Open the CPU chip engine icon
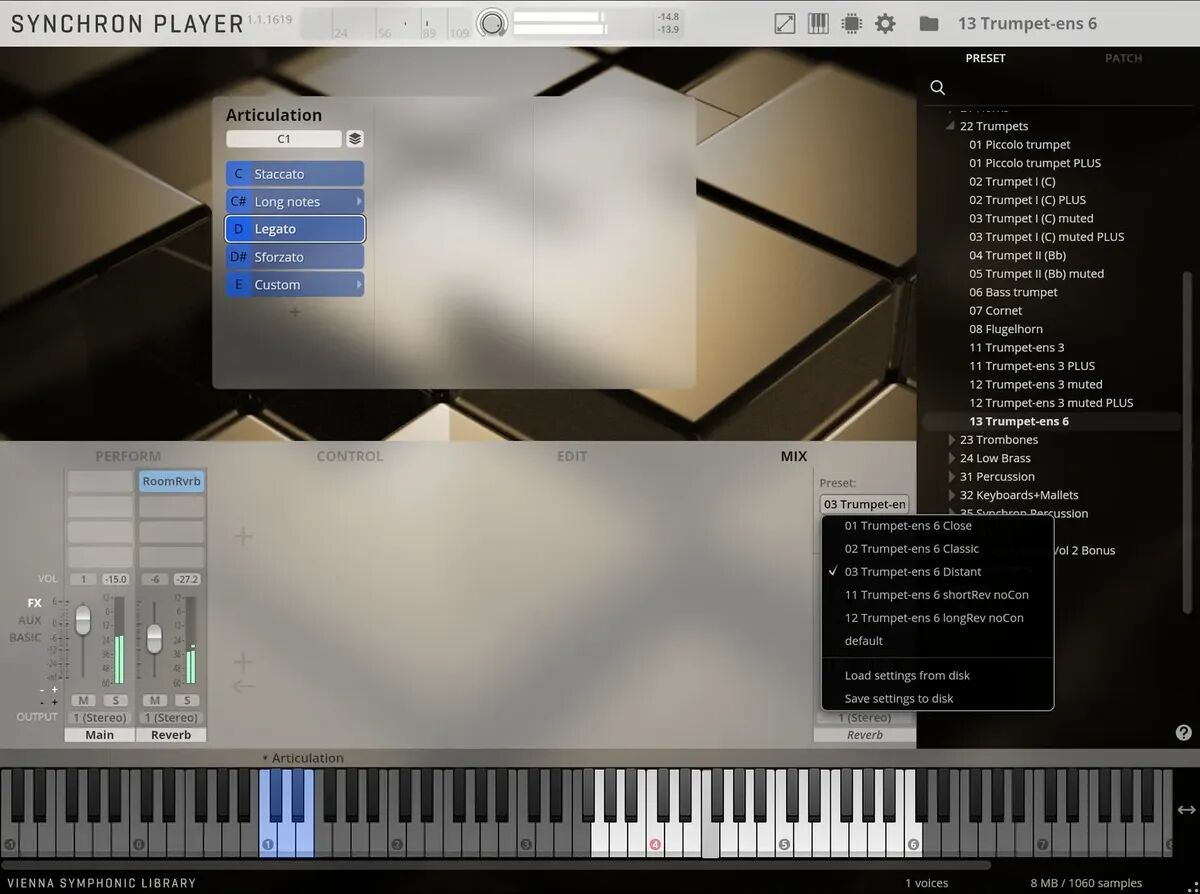The width and height of the screenshot is (1200, 894). click(x=851, y=23)
